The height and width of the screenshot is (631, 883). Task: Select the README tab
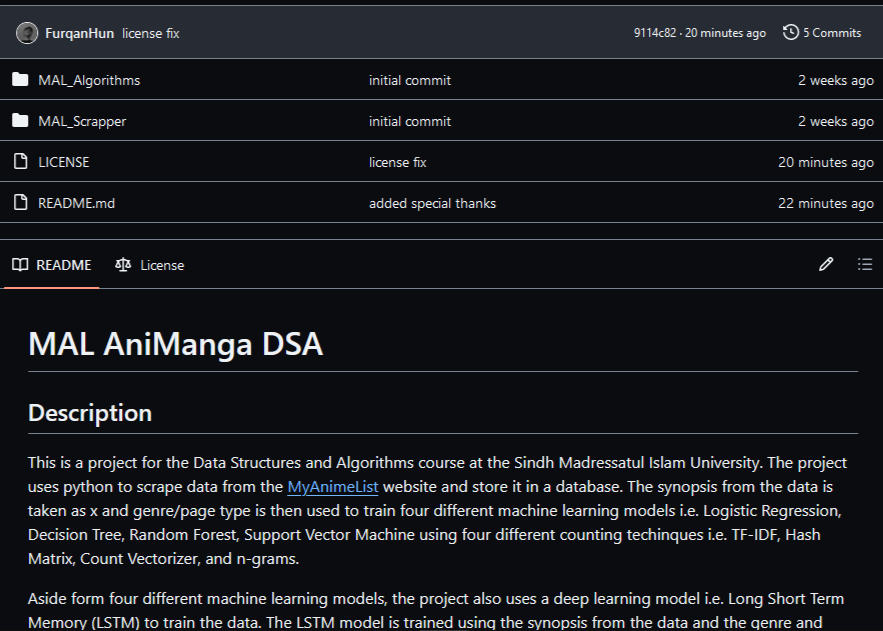click(52, 265)
